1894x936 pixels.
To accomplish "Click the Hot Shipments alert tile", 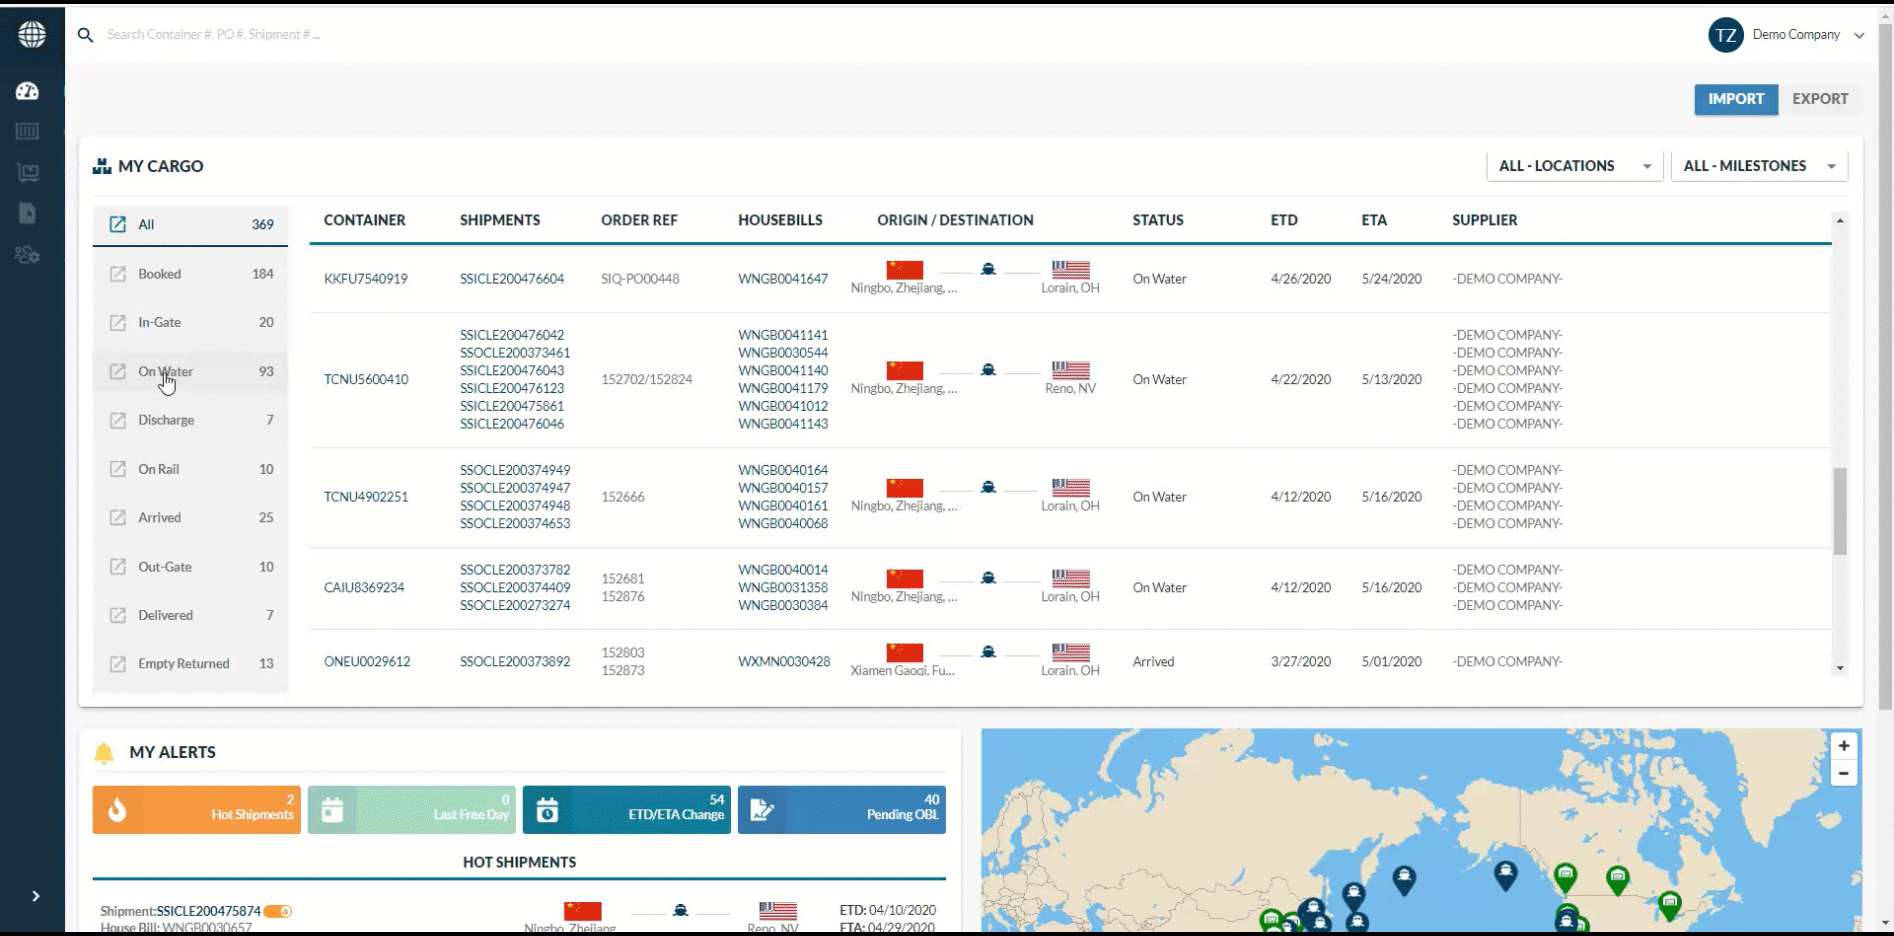I will (x=196, y=809).
